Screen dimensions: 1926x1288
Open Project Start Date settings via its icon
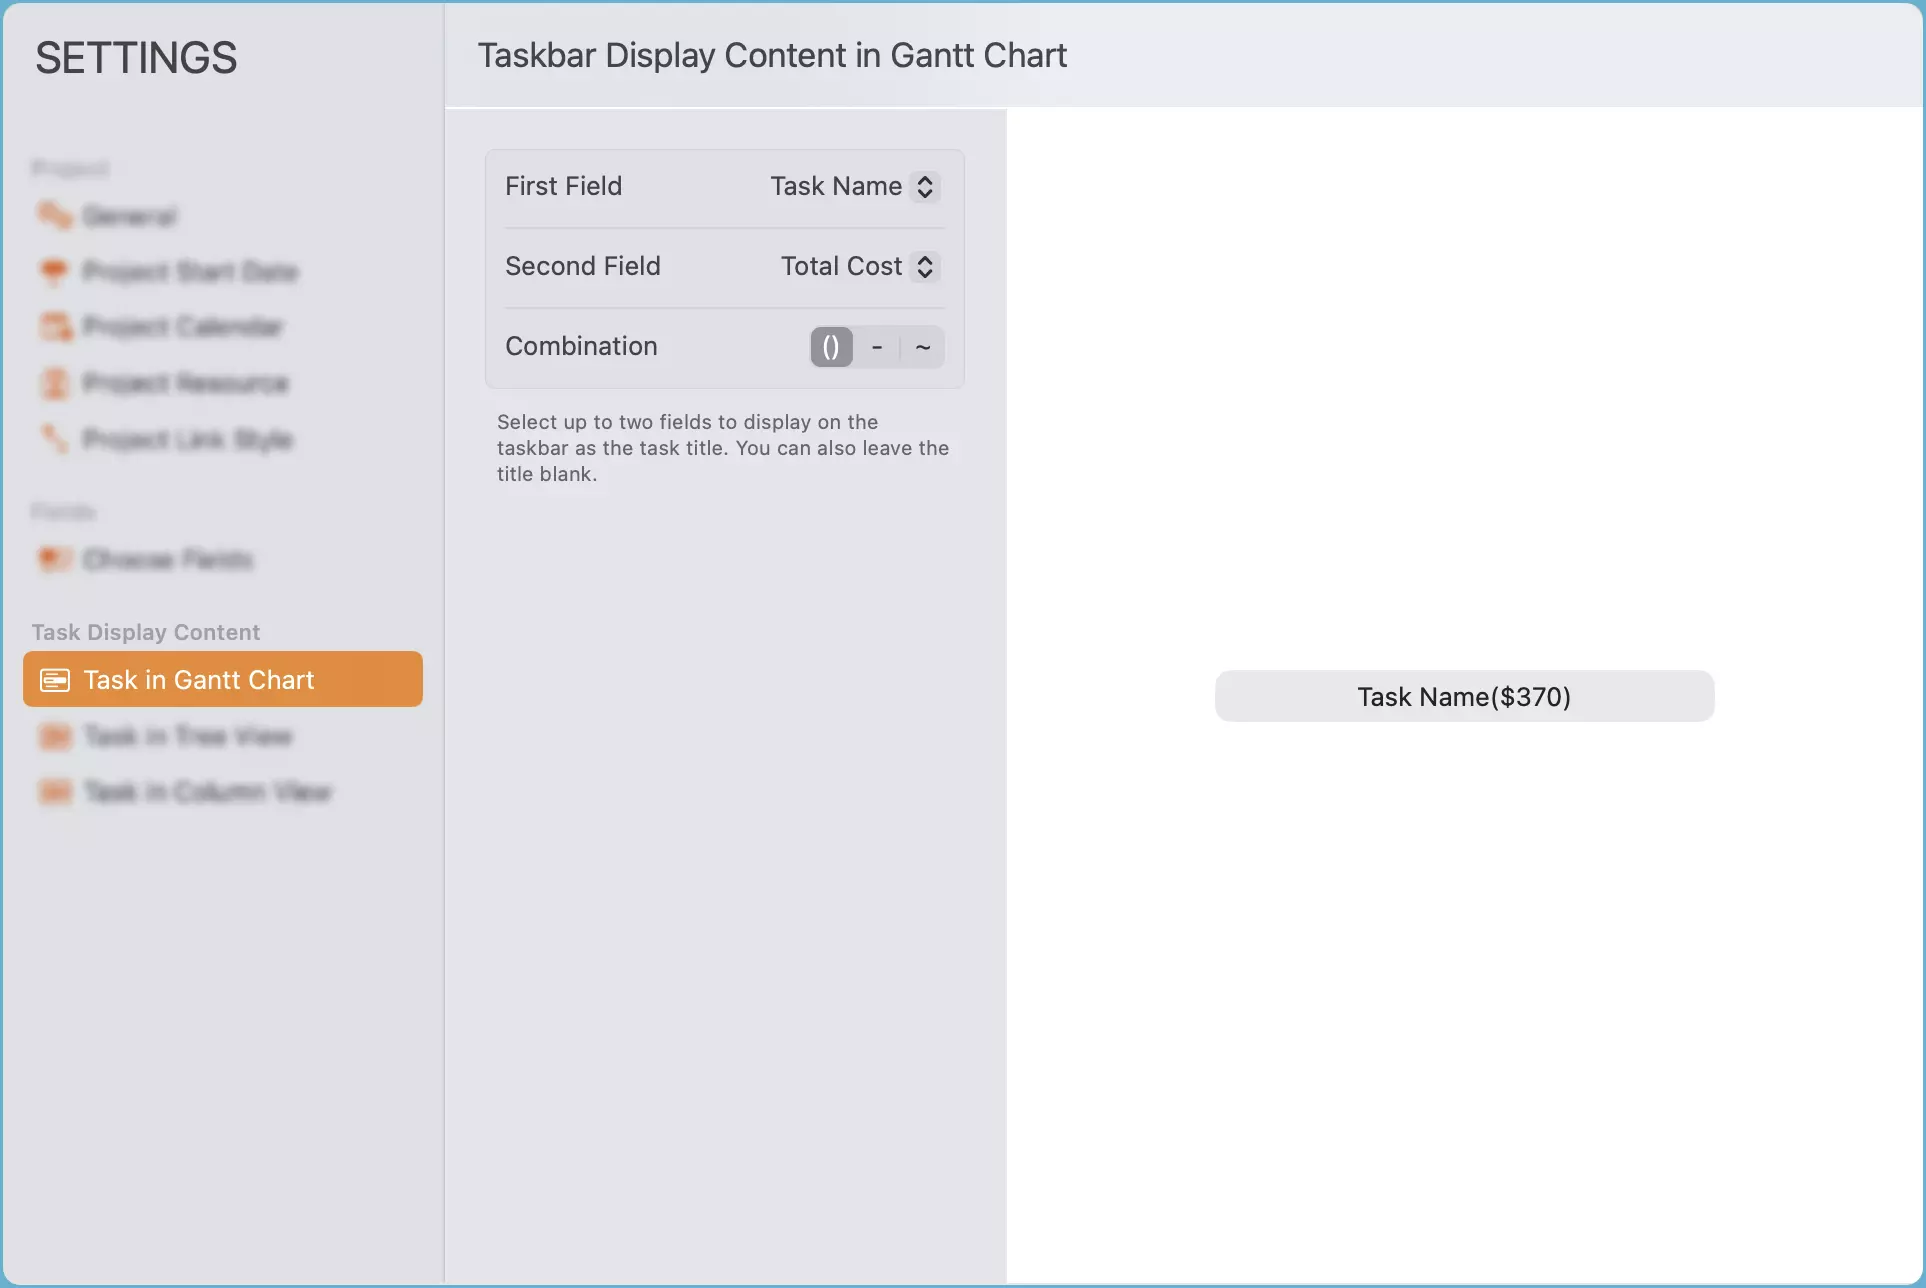click(x=54, y=271)
